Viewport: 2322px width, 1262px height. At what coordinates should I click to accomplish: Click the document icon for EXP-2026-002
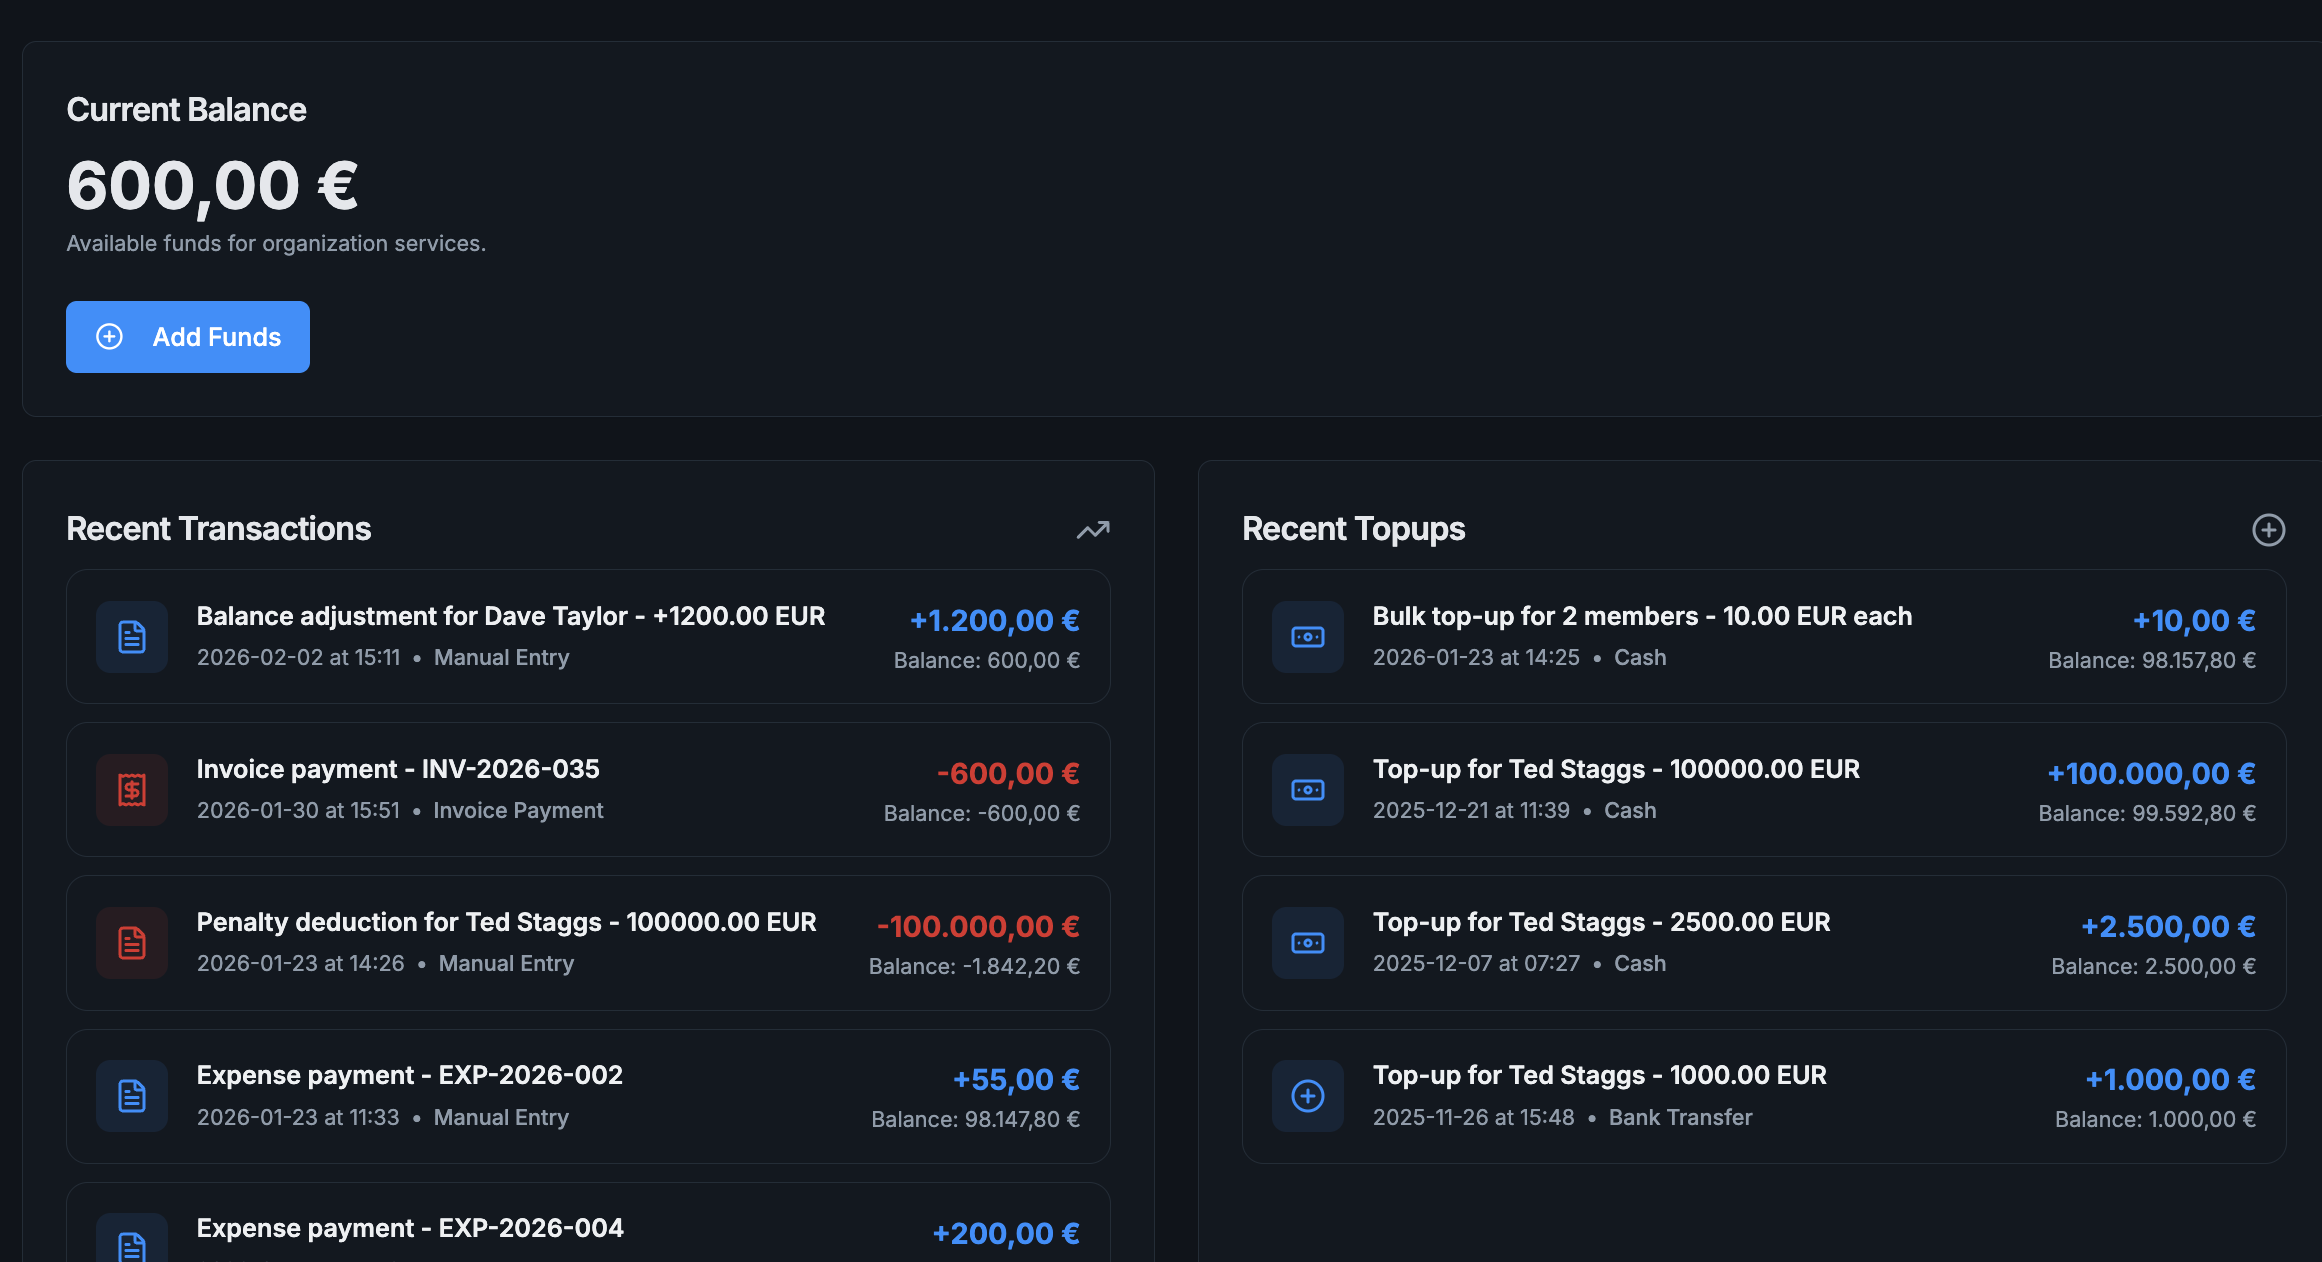click(132, 1096)
